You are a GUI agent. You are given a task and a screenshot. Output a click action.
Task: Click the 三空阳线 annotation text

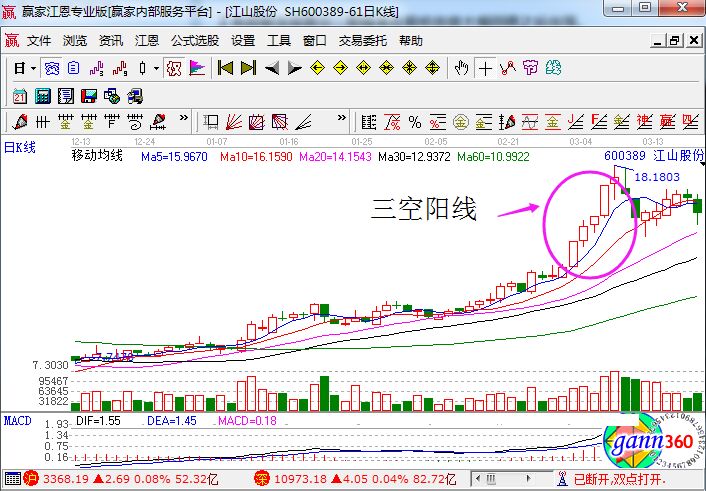click(424, 209)
